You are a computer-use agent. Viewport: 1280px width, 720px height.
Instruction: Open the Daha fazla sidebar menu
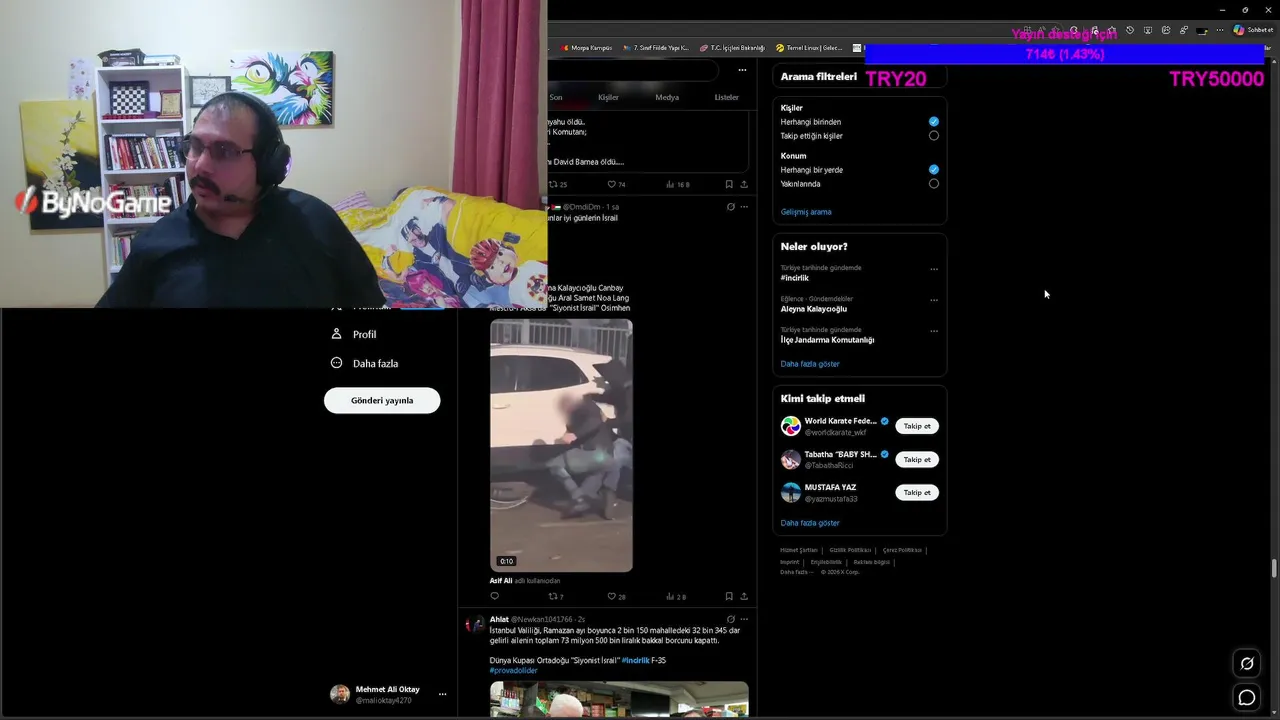pos(364,363)
